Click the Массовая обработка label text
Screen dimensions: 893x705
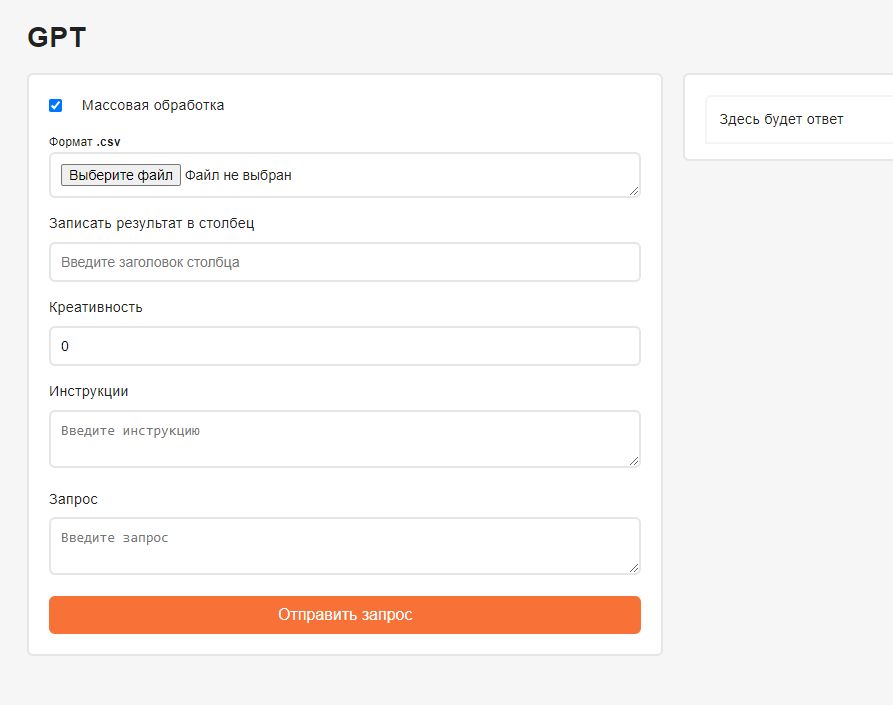pyautogui.click(x=153, y=105)
